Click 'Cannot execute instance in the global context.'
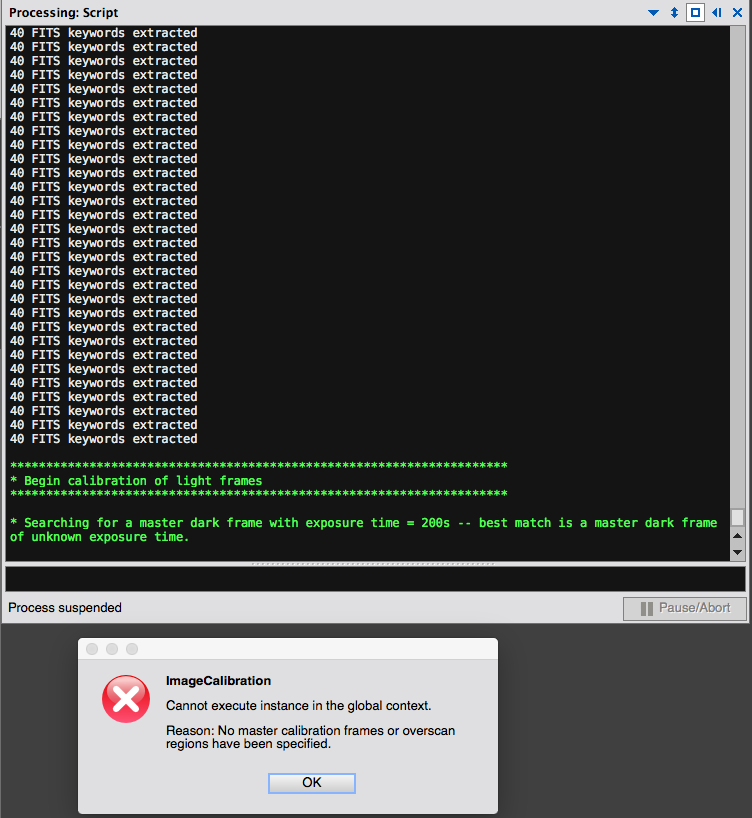The image size is (752, 818). pyautogui.click(x=299, y=706)
